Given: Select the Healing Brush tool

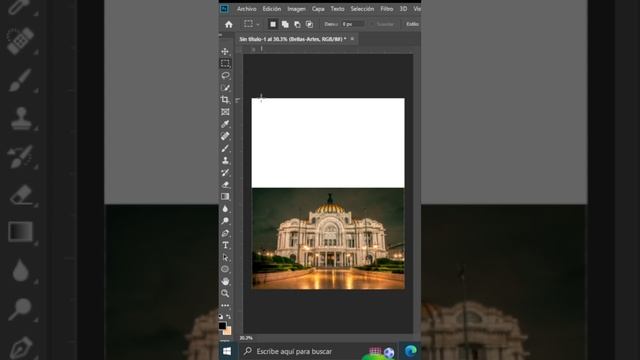Looking at the screenshot, I should 225,136.
